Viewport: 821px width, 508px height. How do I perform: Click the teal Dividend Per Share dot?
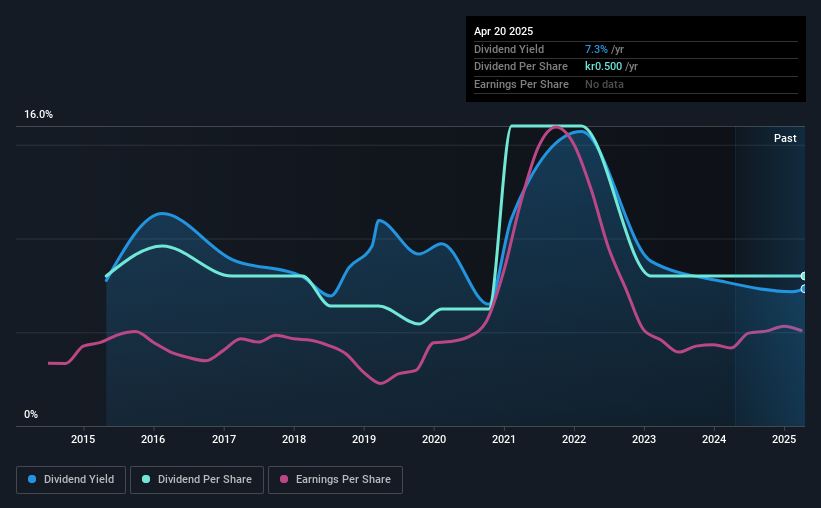(x=146, y=479)
